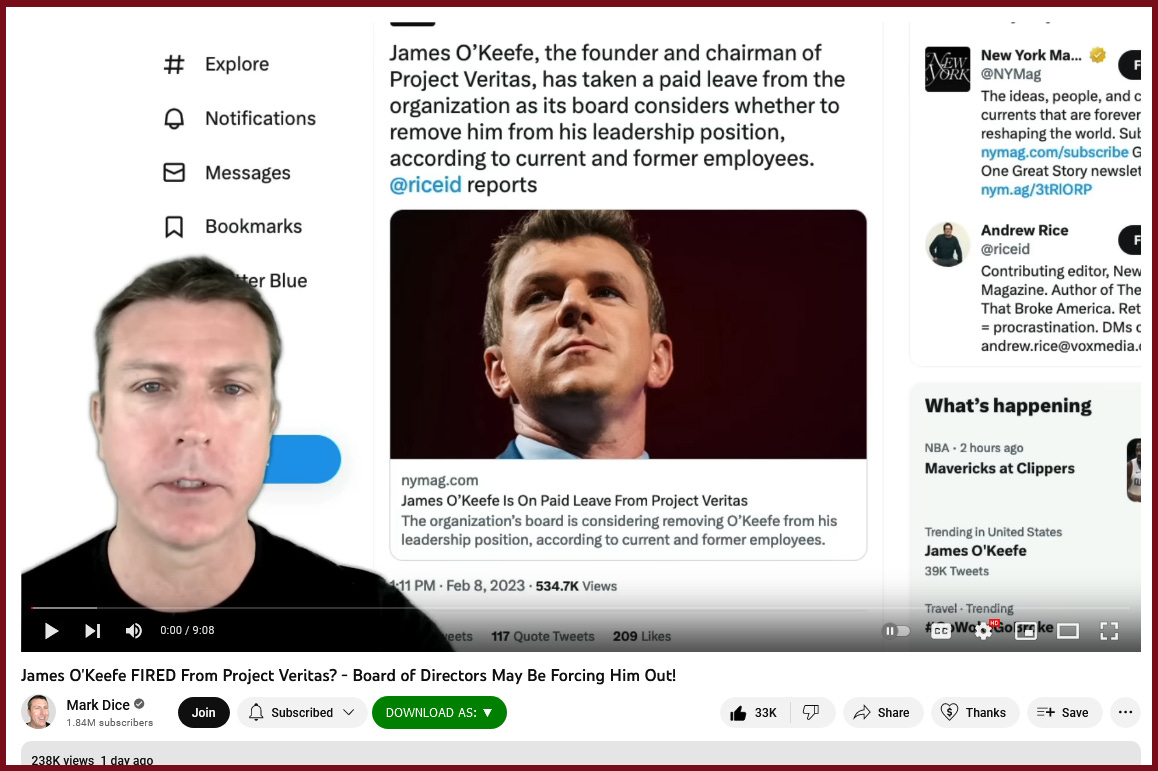
Task: Click the Notifications bell icon in video
Action: [x=174, y=118]
